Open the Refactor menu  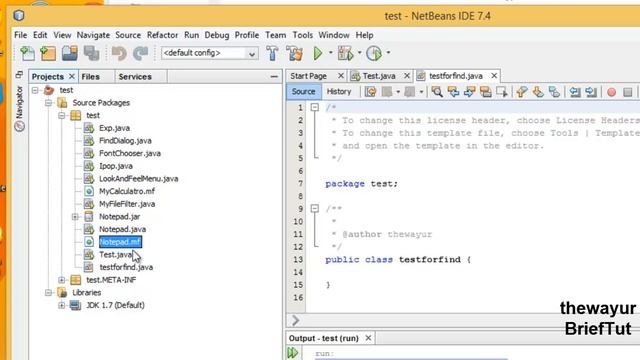pos(162,35)
